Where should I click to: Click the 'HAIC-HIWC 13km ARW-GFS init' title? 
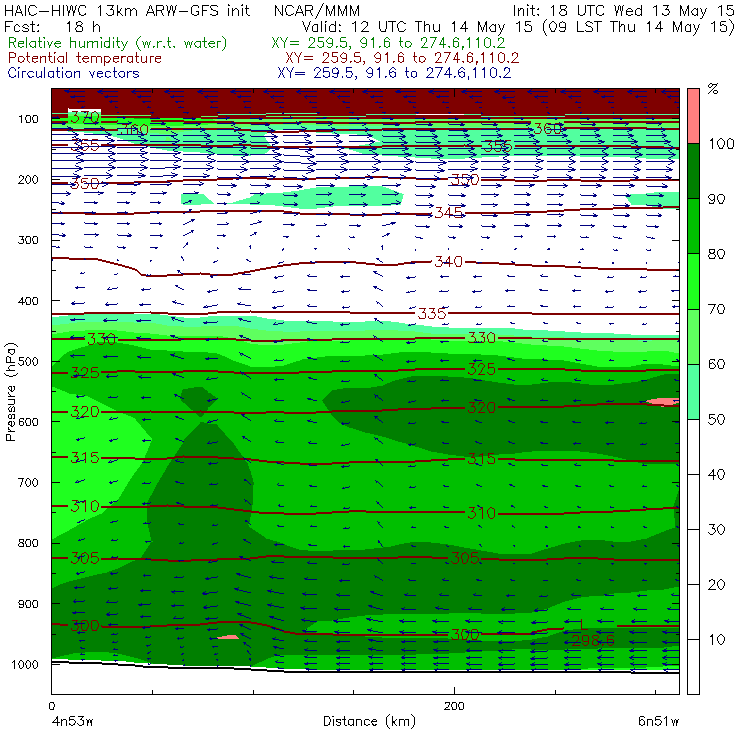pyautogui.click(x=126, y=10)
